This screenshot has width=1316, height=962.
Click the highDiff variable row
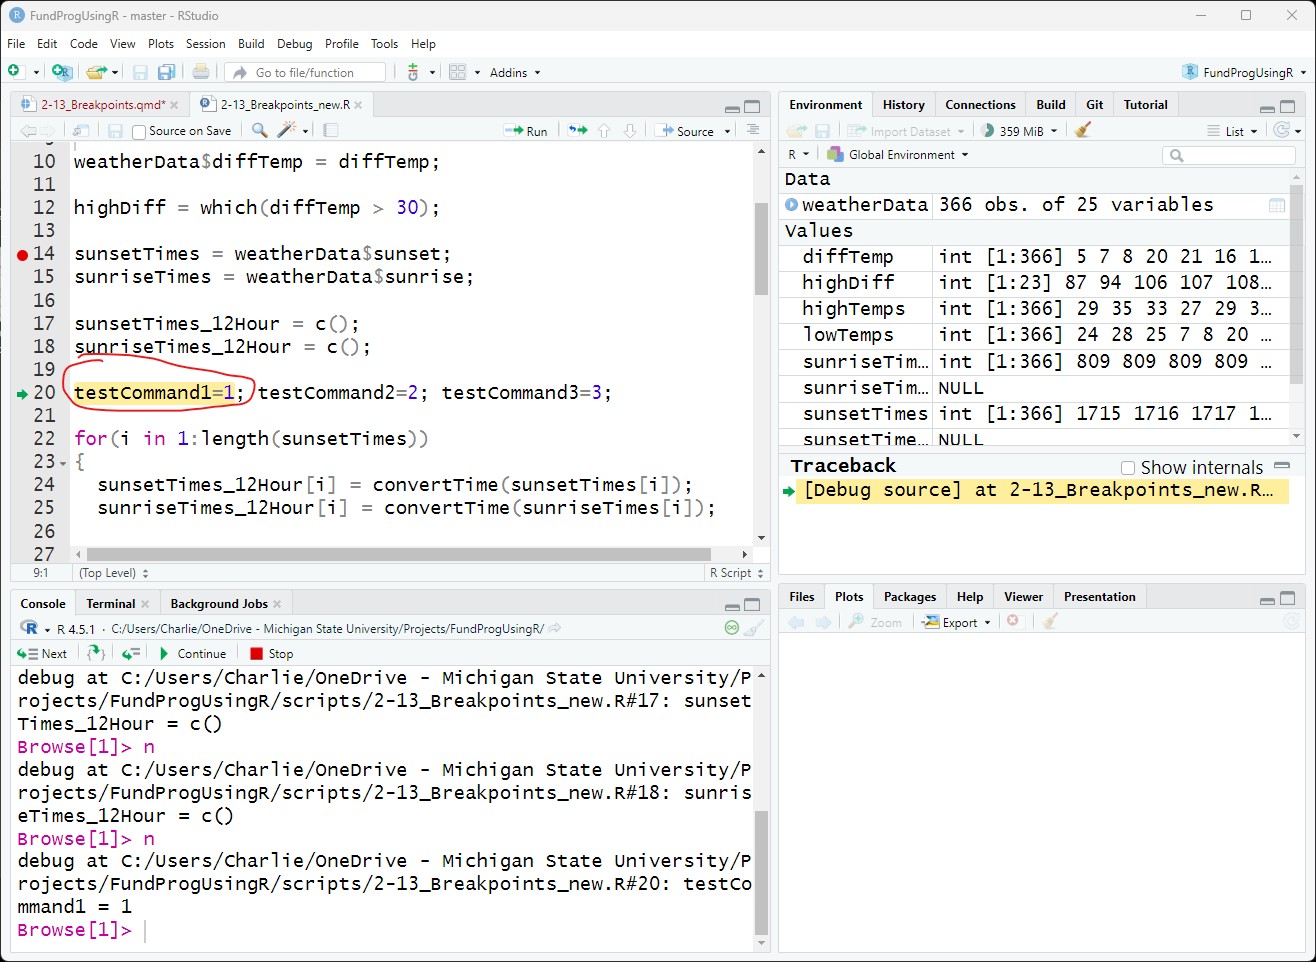point(1035,283)
